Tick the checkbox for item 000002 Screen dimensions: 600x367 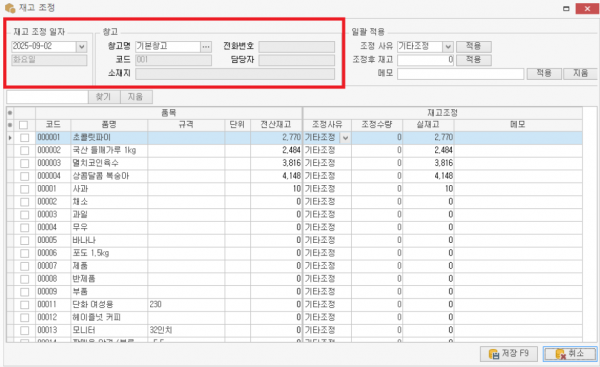tap(24, 150)
